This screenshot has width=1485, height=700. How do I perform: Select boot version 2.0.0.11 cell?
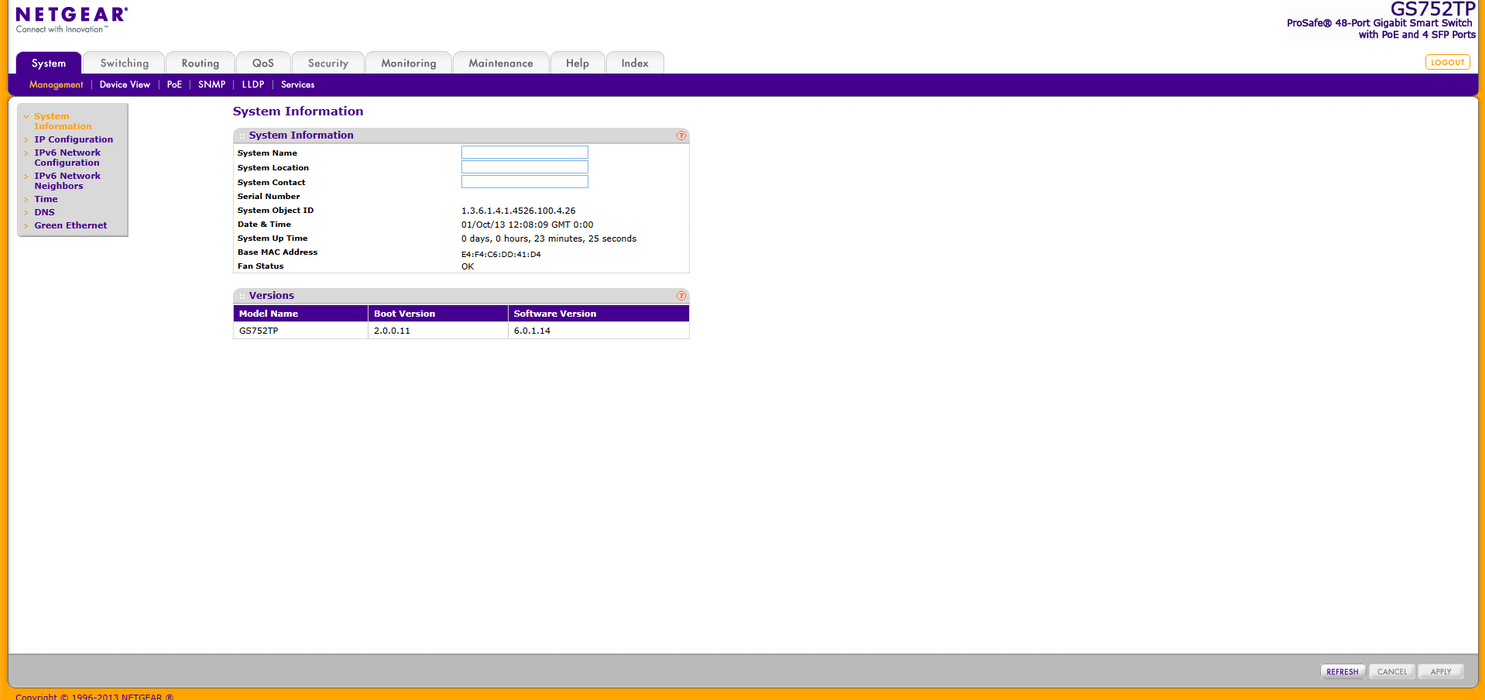click(438, 331)
